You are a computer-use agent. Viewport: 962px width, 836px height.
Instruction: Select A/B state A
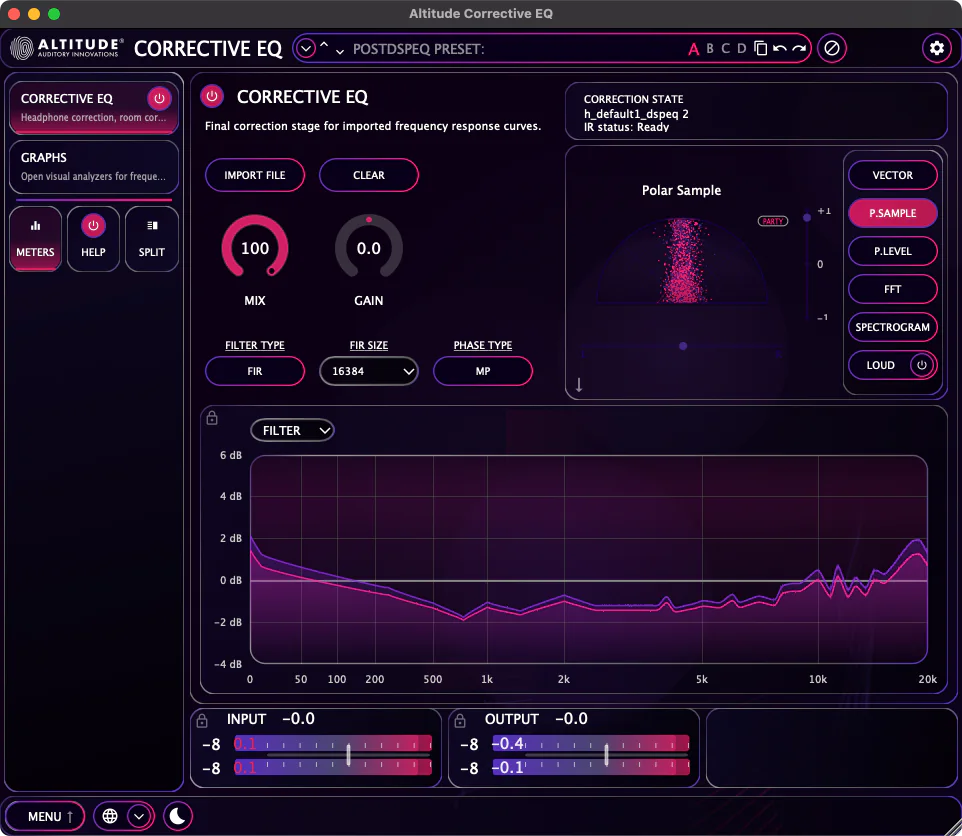(693, 49)
